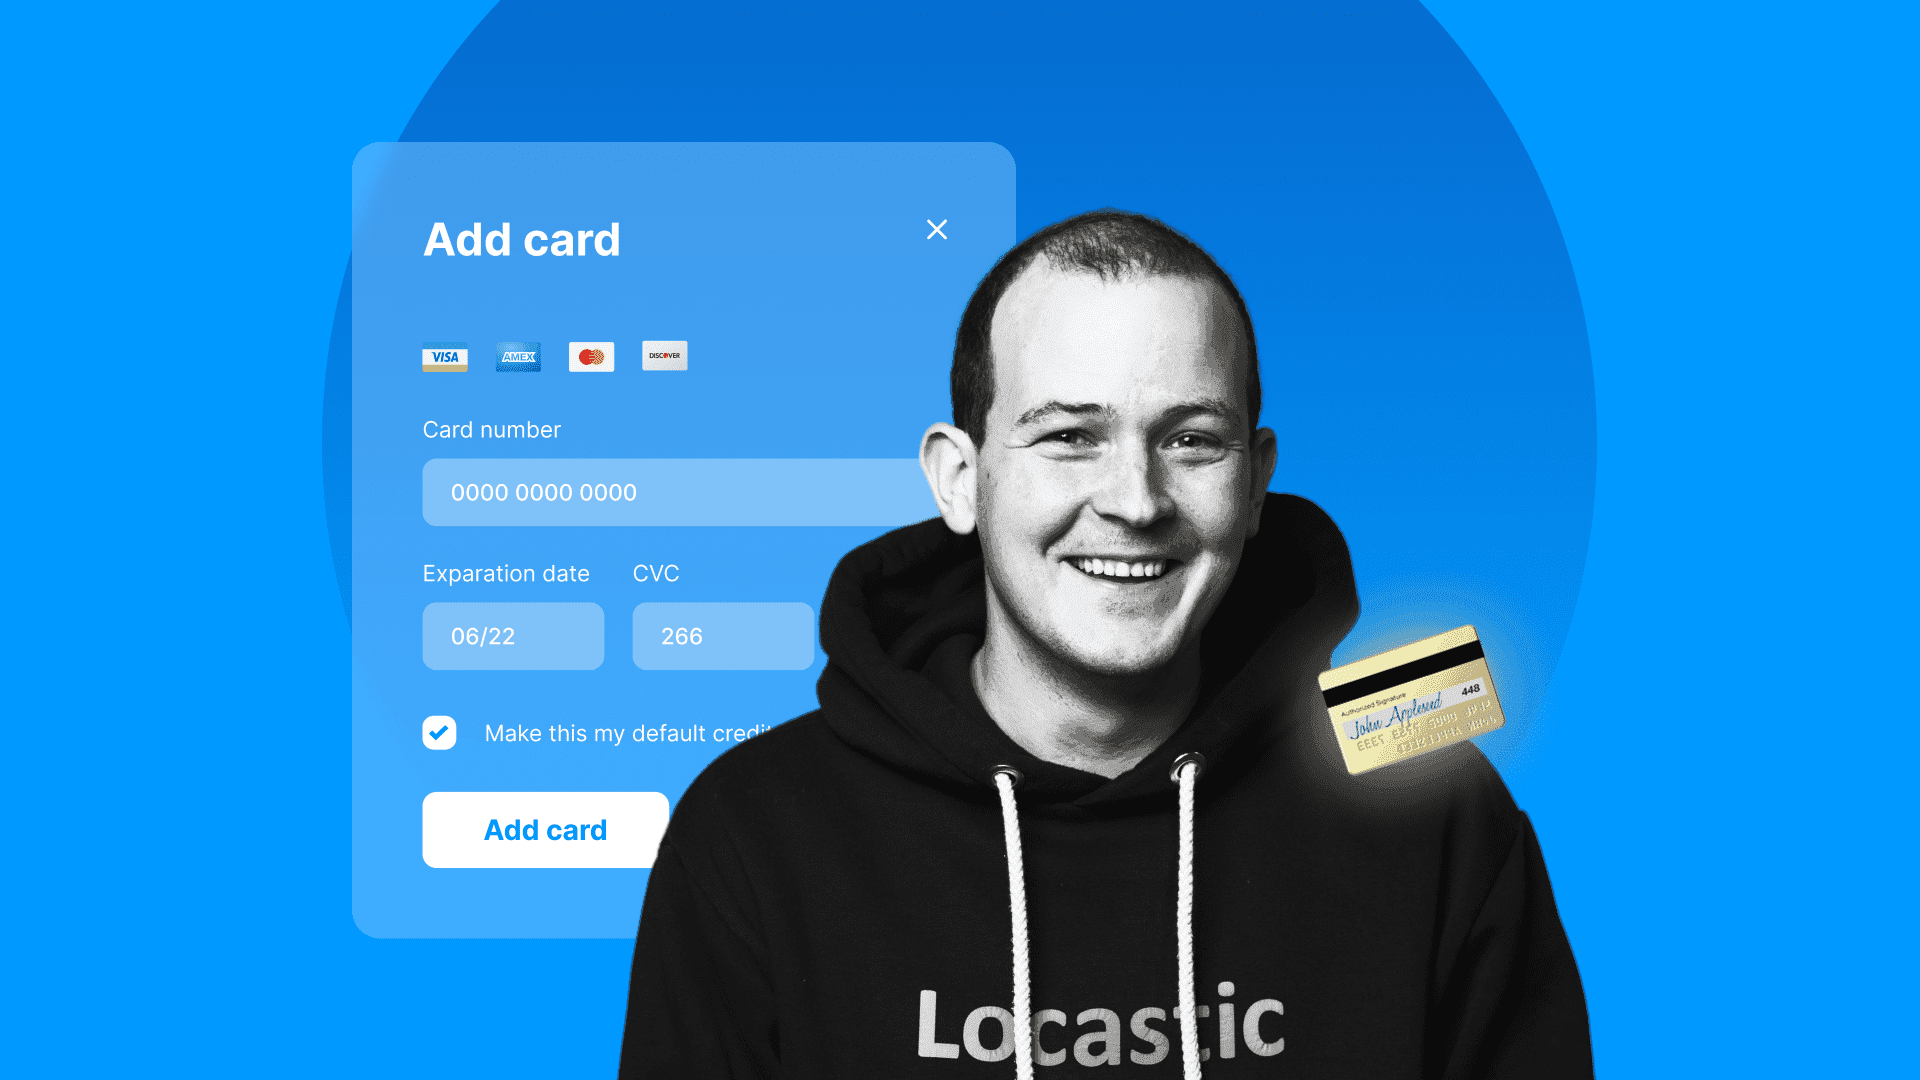The image size is (1920, 1080).
Task: Close the Add card dialog
Action: pos(938,229)
